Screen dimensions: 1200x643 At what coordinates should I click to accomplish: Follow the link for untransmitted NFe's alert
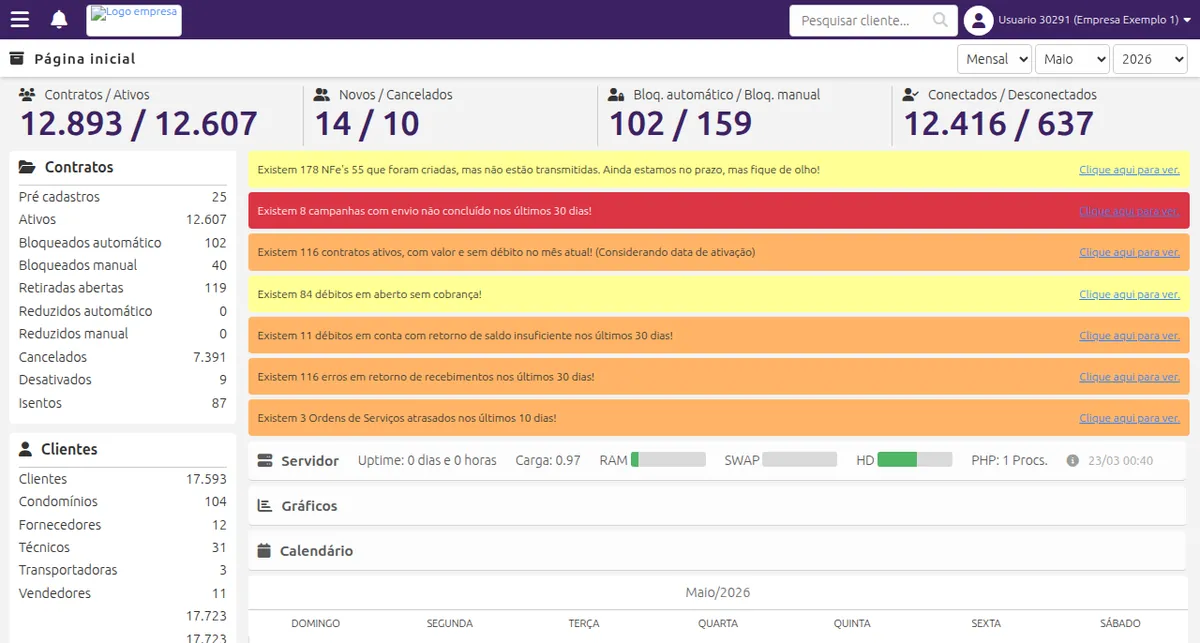(x=1129, y=170)
